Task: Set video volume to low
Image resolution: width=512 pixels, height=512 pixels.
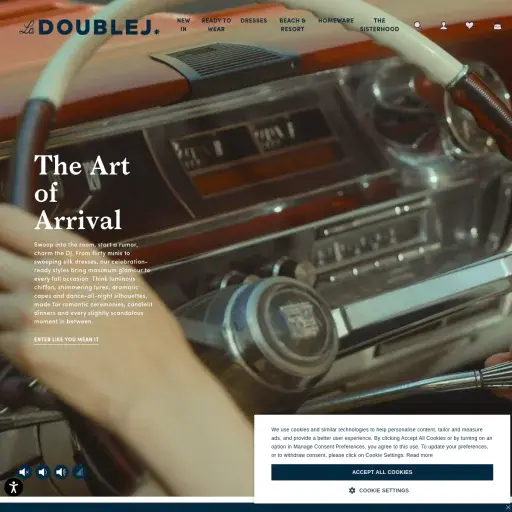Action: 43,472
